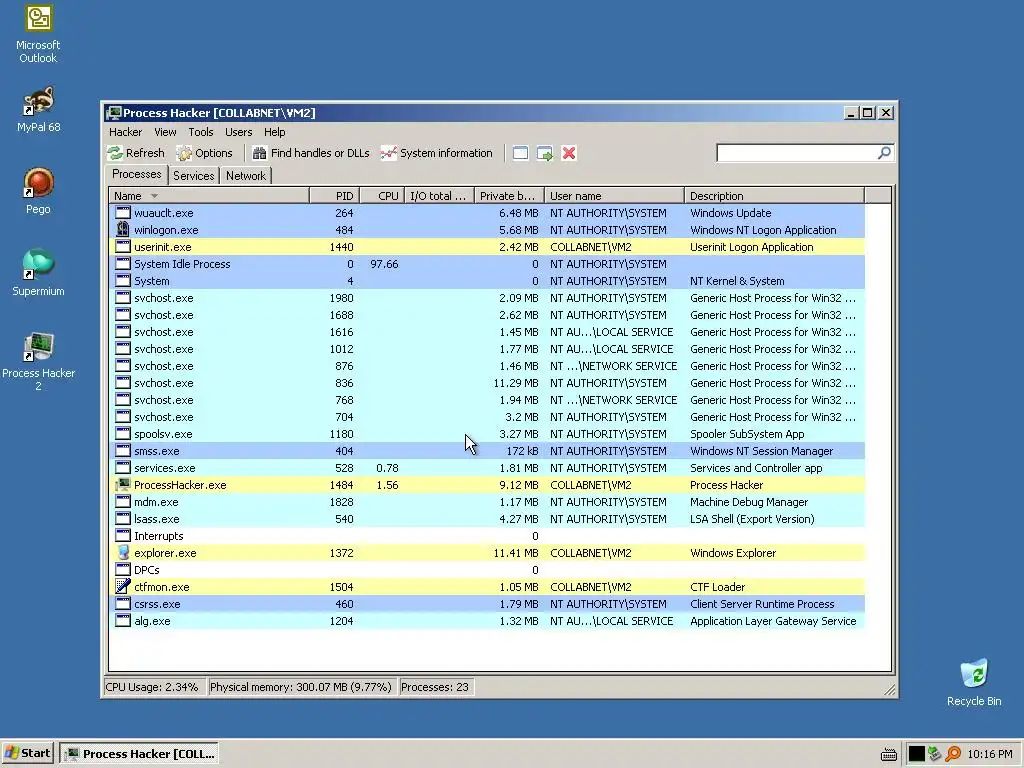
Task: Focus the process search box
Action: [797, 153]
